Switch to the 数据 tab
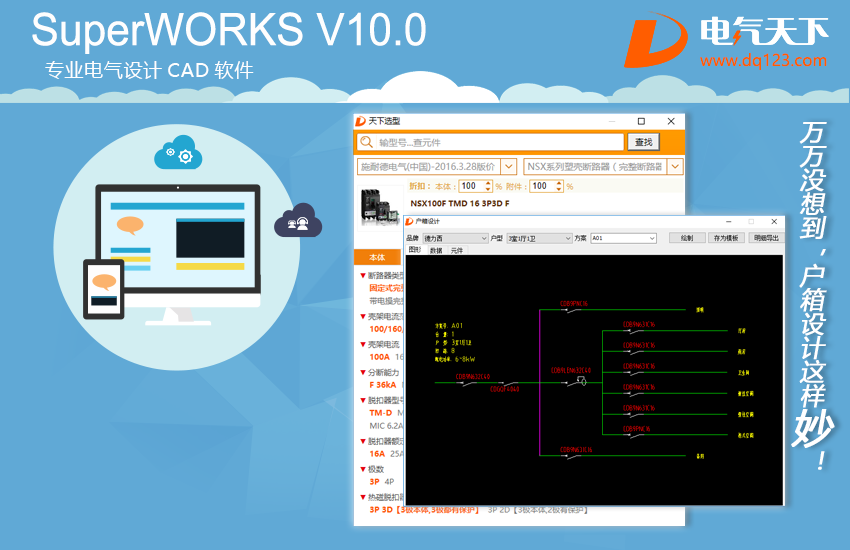 coord(436,250)
